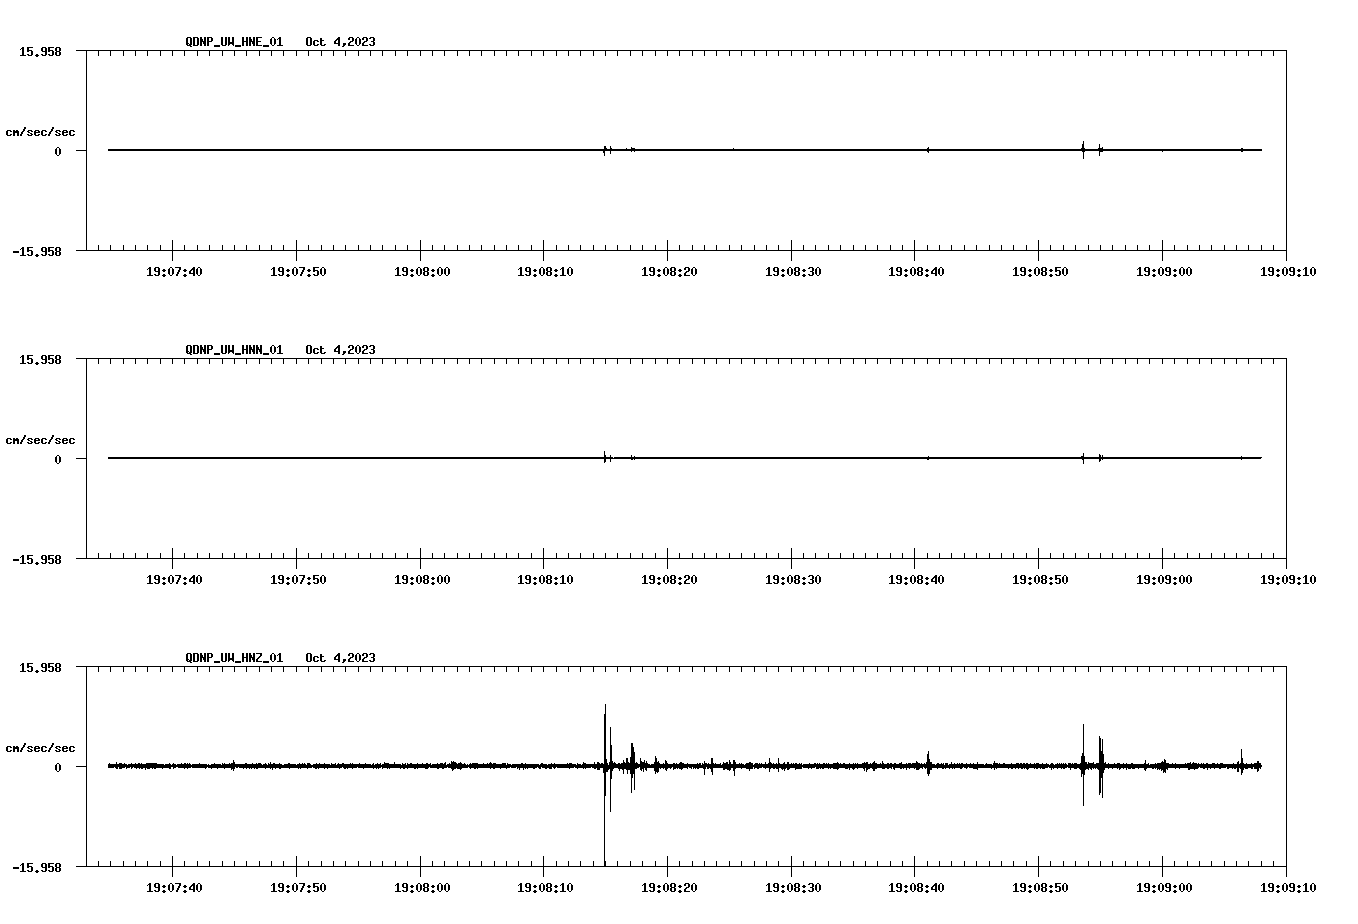The image size is (1358, 924).
Task: Click the cm/sec/sec unit label on HNE plot
Action: 40,132
